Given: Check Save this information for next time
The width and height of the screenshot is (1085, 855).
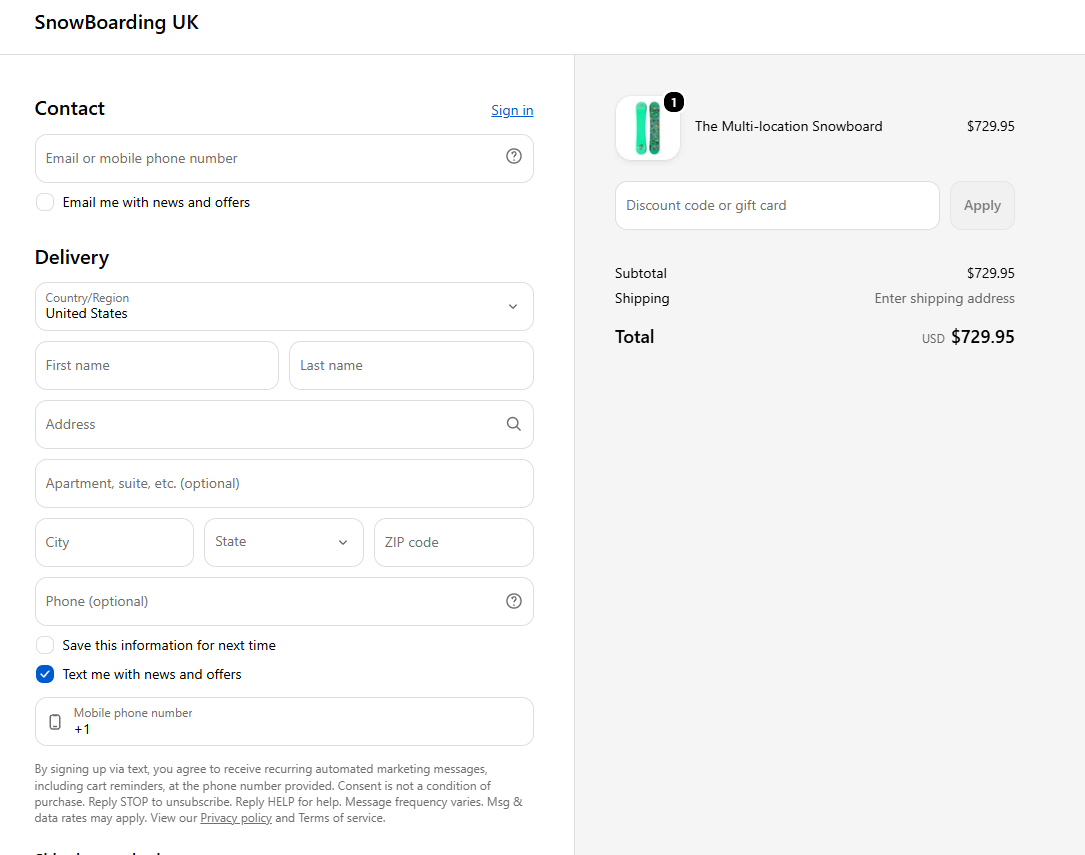Looking at the screenshot, I should coord(45,645).
